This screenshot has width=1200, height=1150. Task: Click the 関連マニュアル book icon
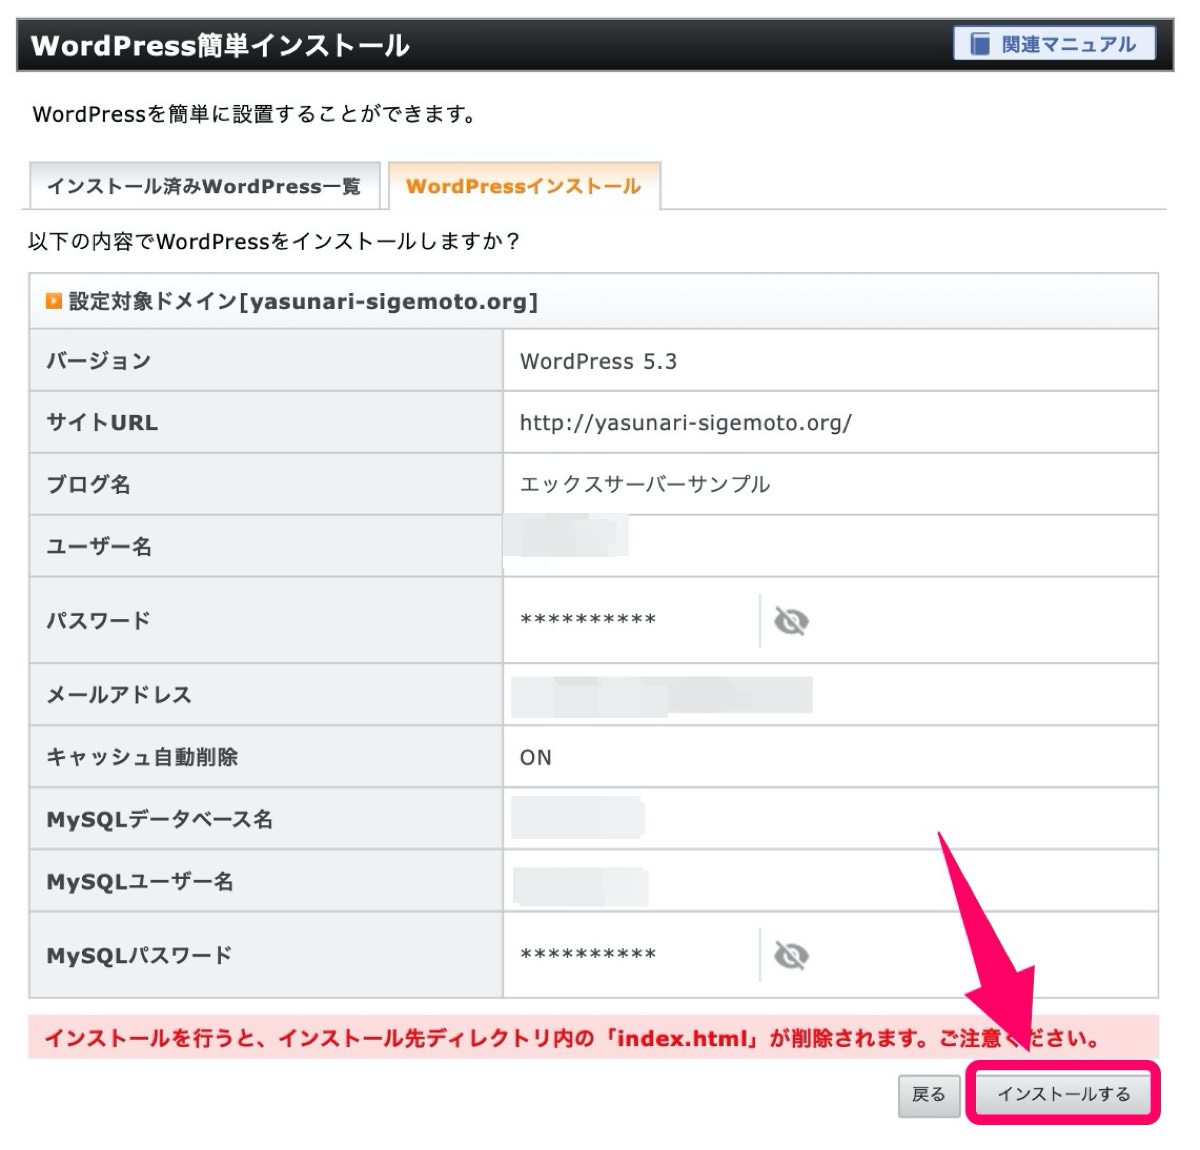pyautogui.click(x=980, y=44)
